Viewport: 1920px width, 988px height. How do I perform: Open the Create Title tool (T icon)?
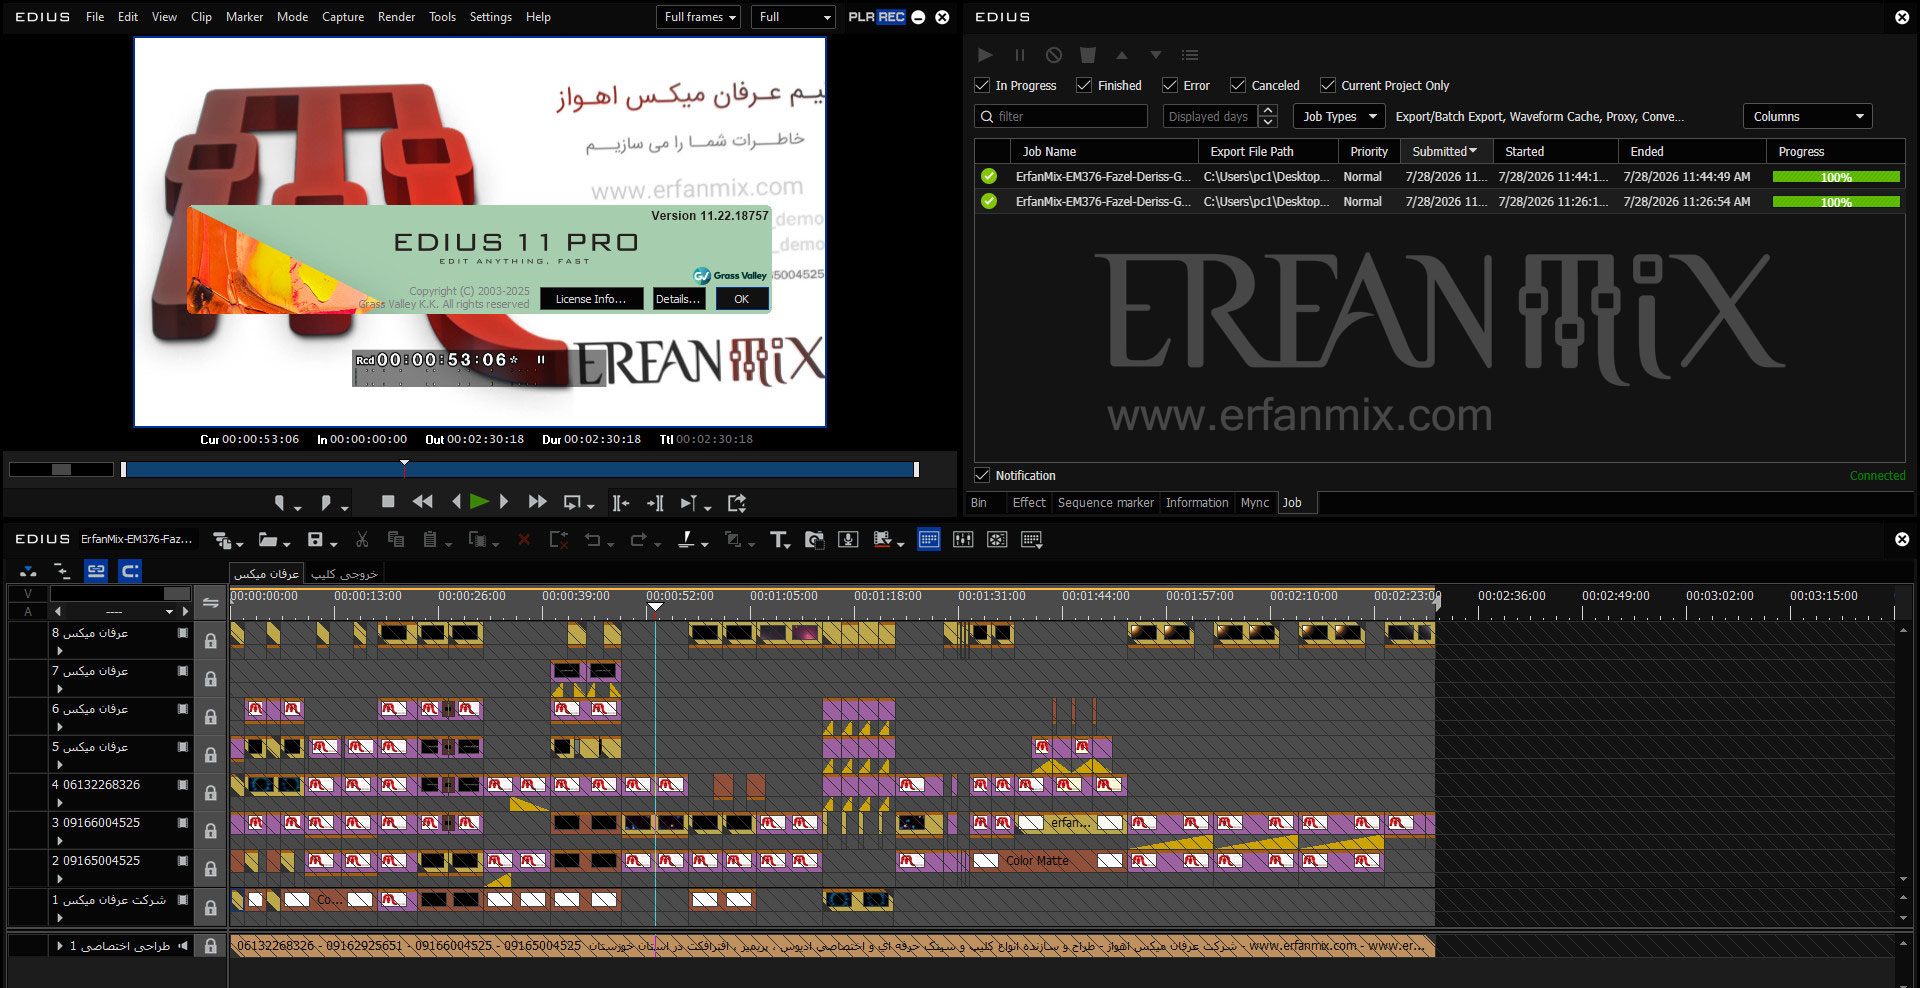tap(780, 540)
